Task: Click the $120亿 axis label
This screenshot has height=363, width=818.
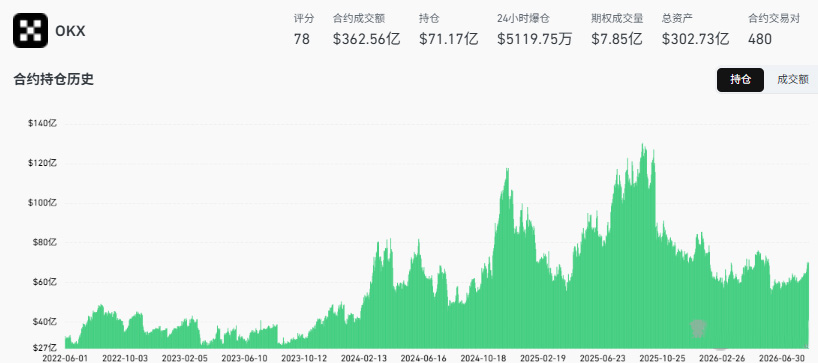Action: click(x=42, y=163)
